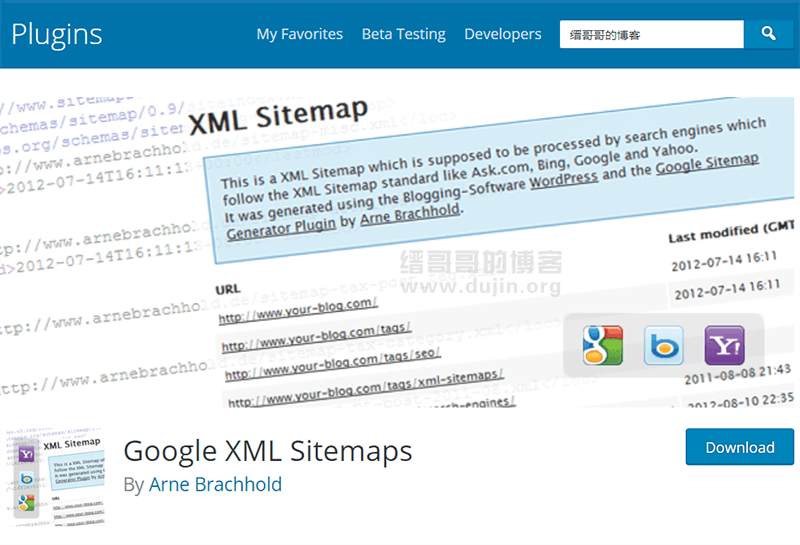Click the Google Sitemap link in banner
Screen dimensions: 800x545
pos(707,163)
